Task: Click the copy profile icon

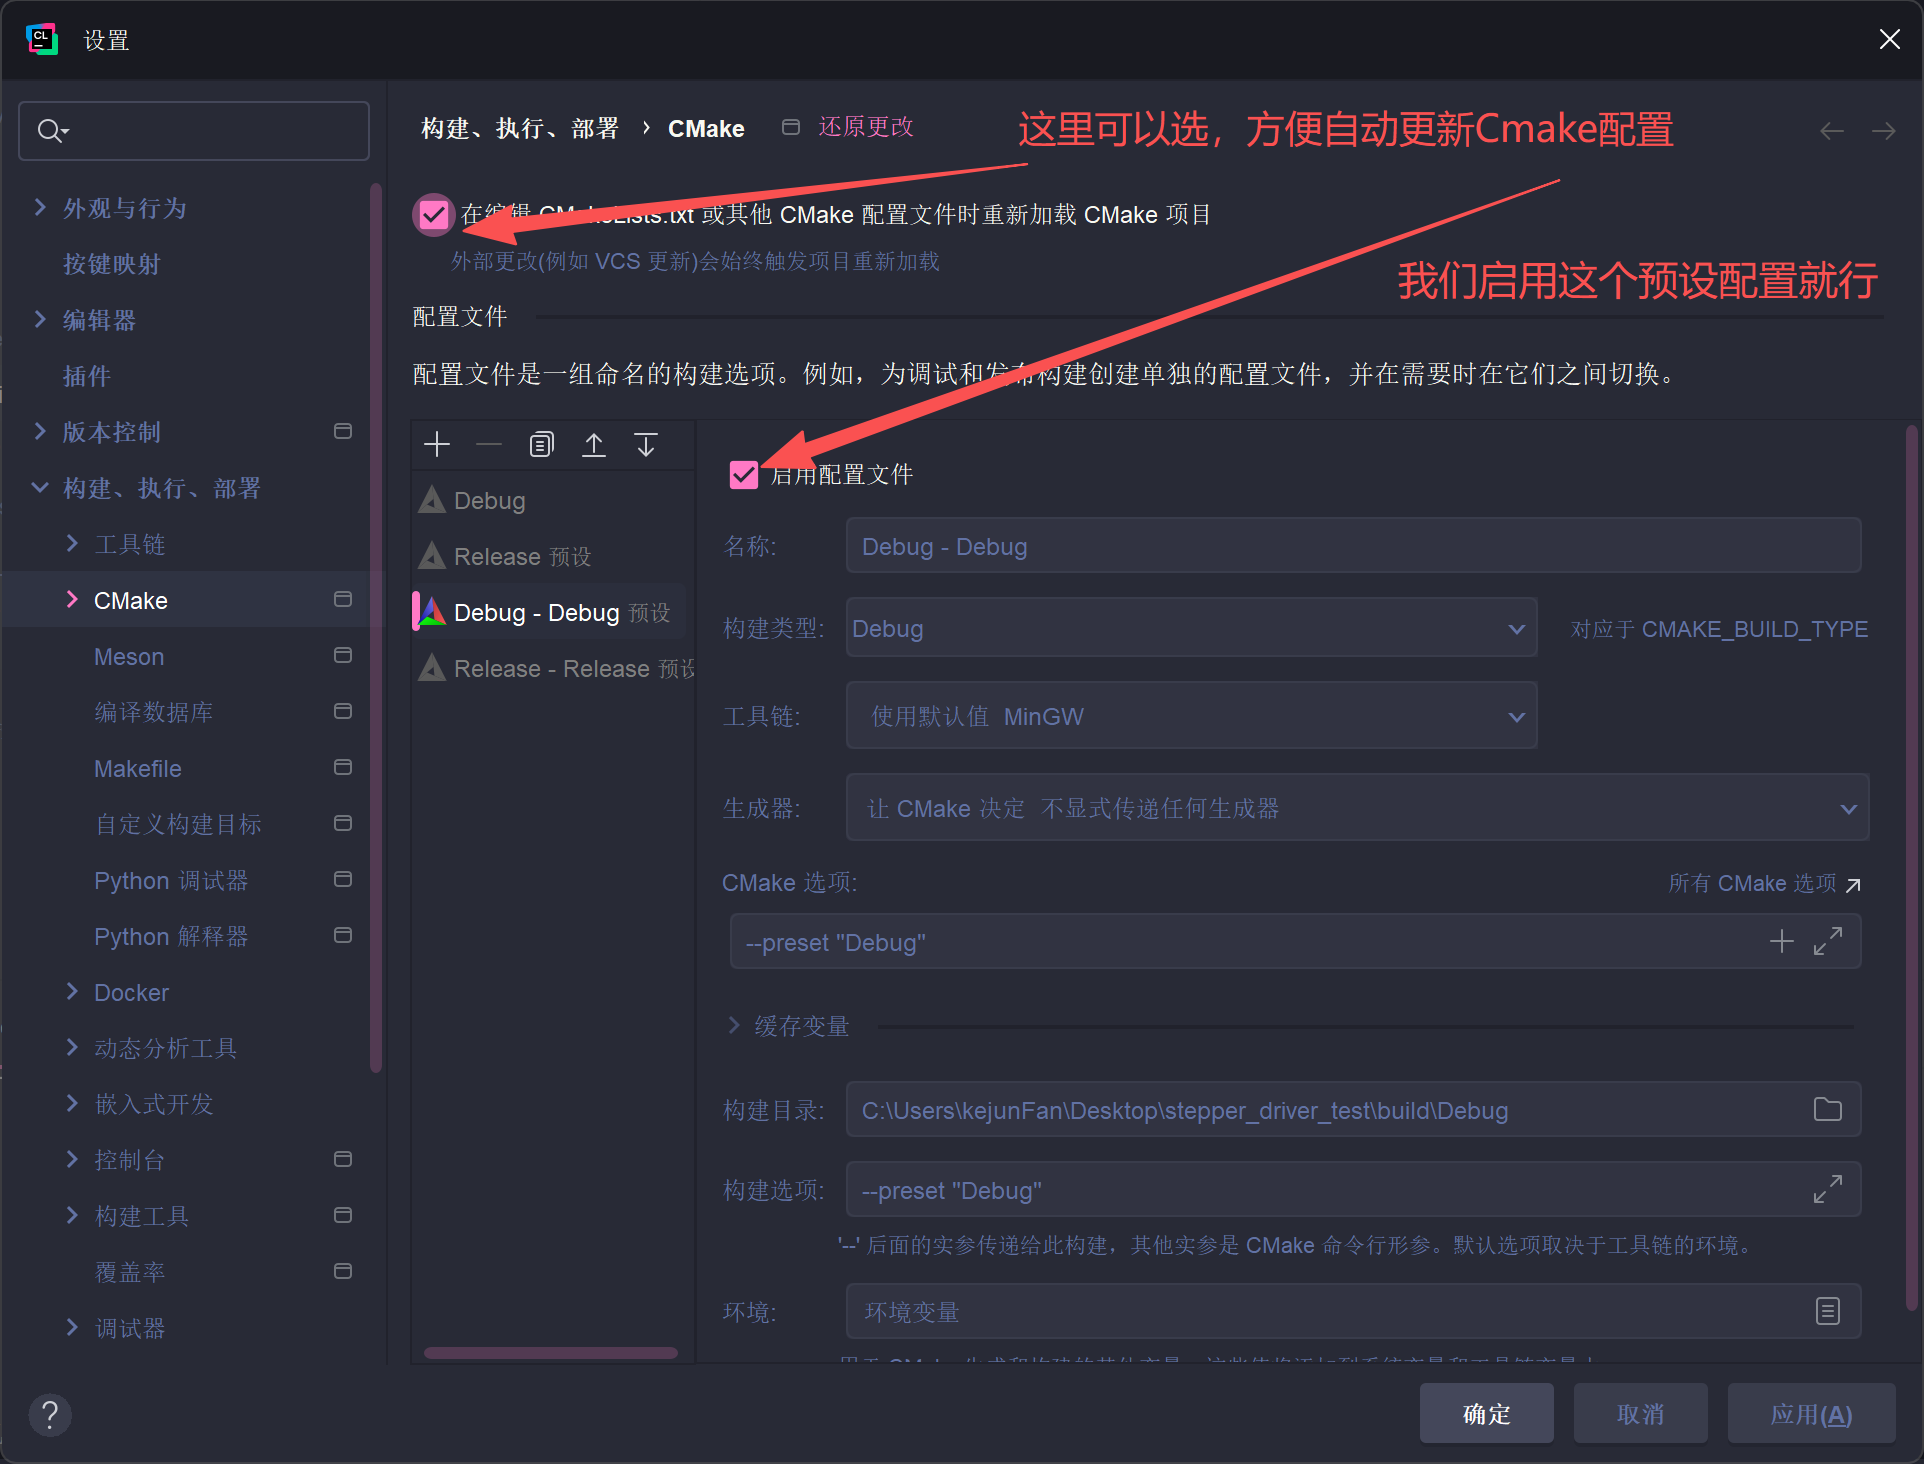Action: [x=541, y=444]
